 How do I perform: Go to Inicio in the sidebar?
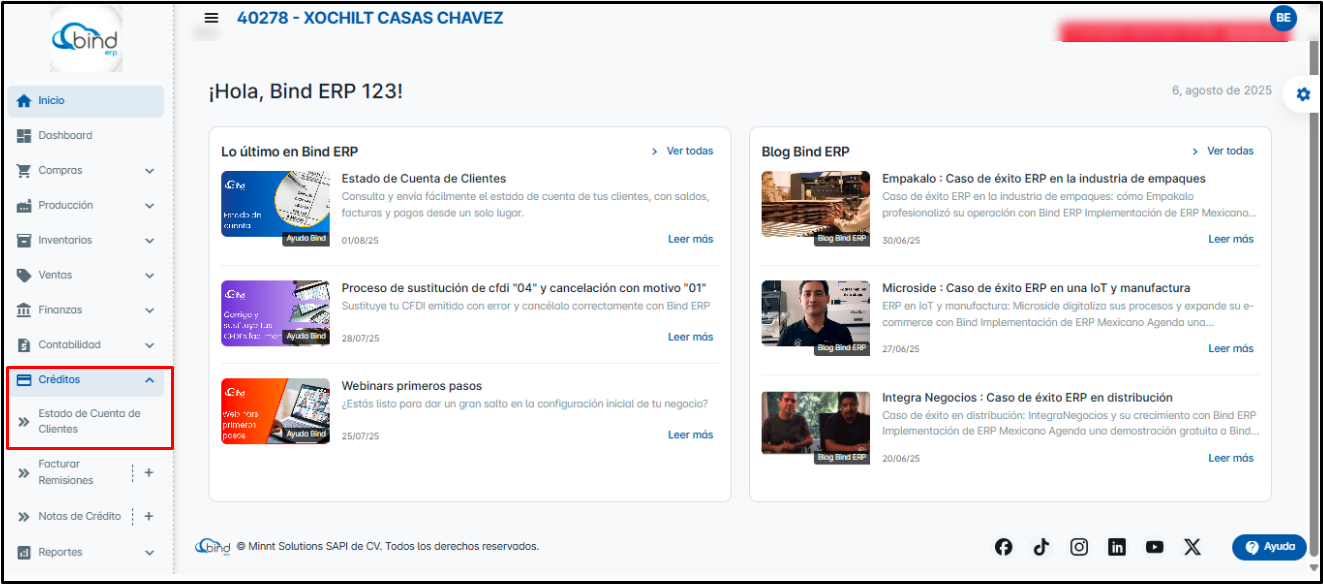pyautogui.click(x=86, y=101)
